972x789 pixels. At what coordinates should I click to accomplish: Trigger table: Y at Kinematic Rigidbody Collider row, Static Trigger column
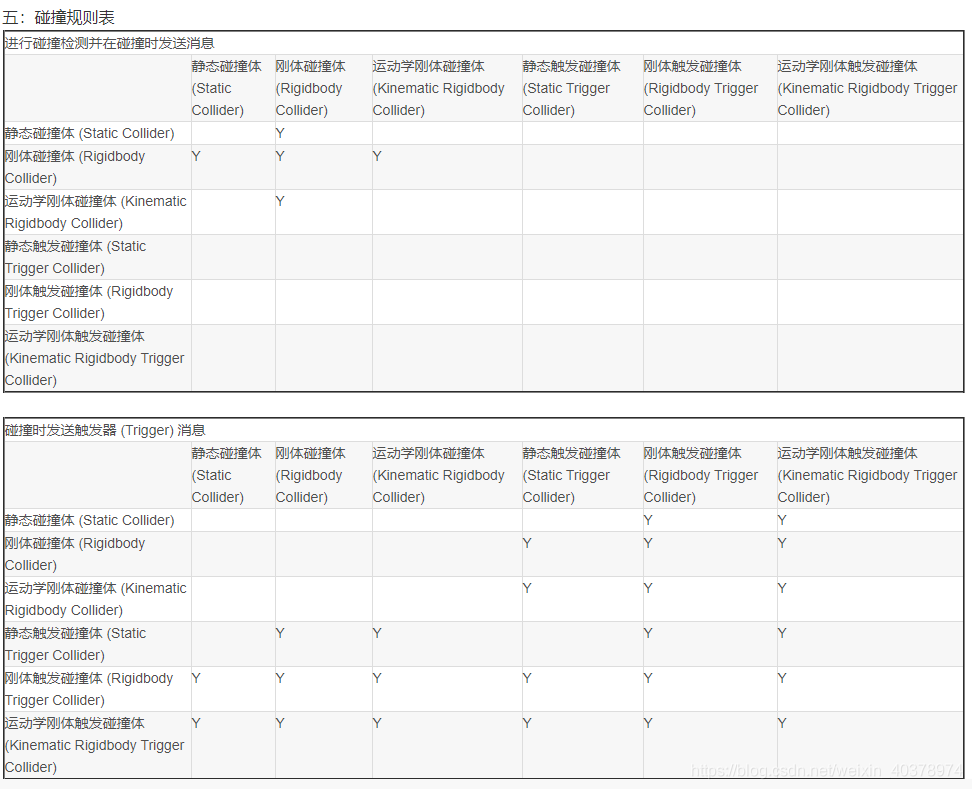[x=527, y=588]
